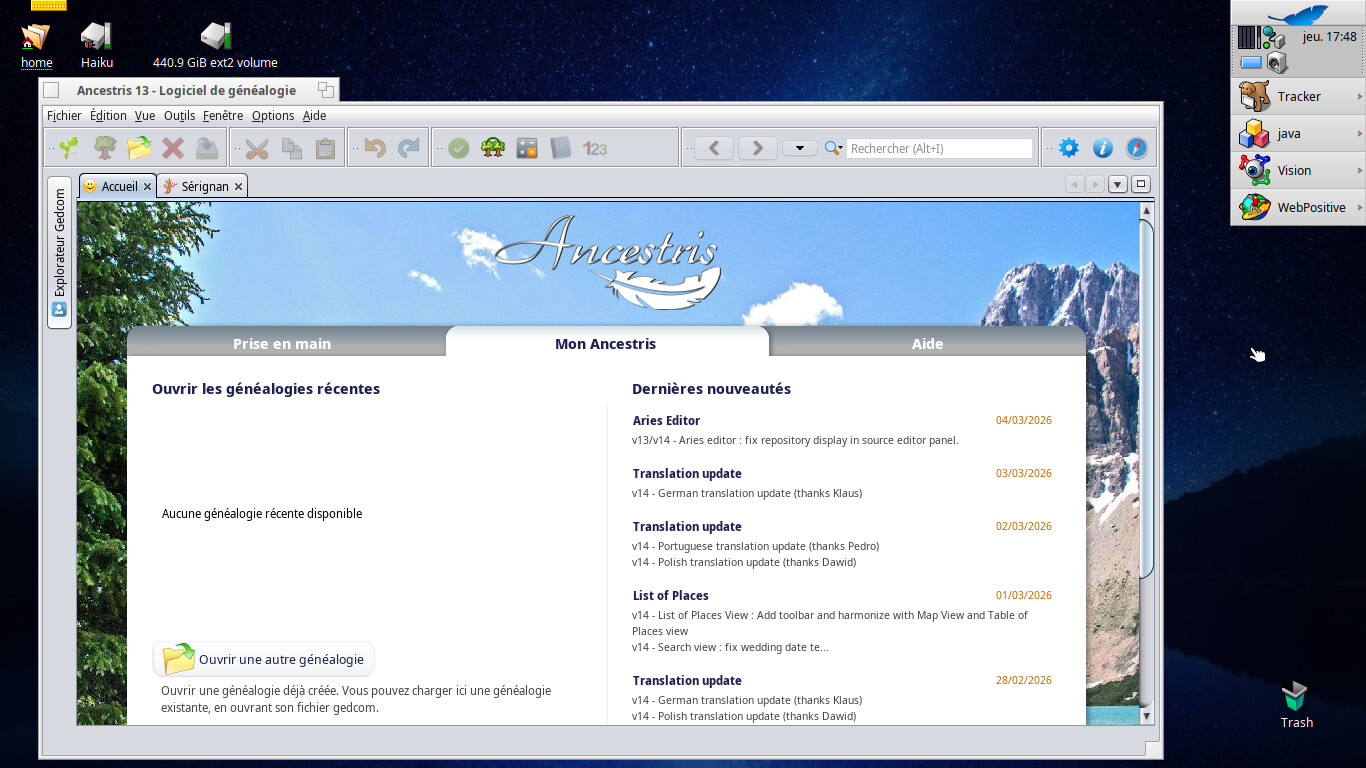Open the Fichier menu

click(64, 116)
